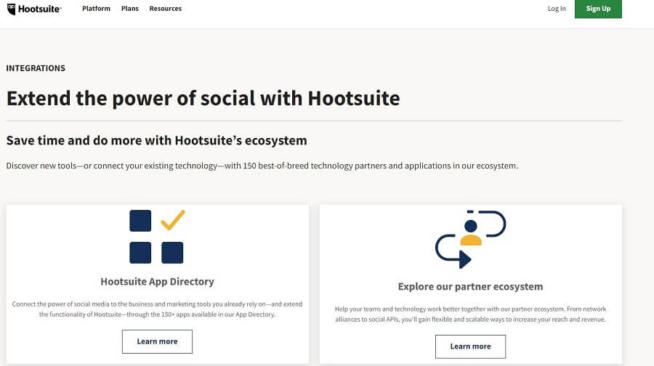Click the Discover new tools paragraph

coord(262,166)
